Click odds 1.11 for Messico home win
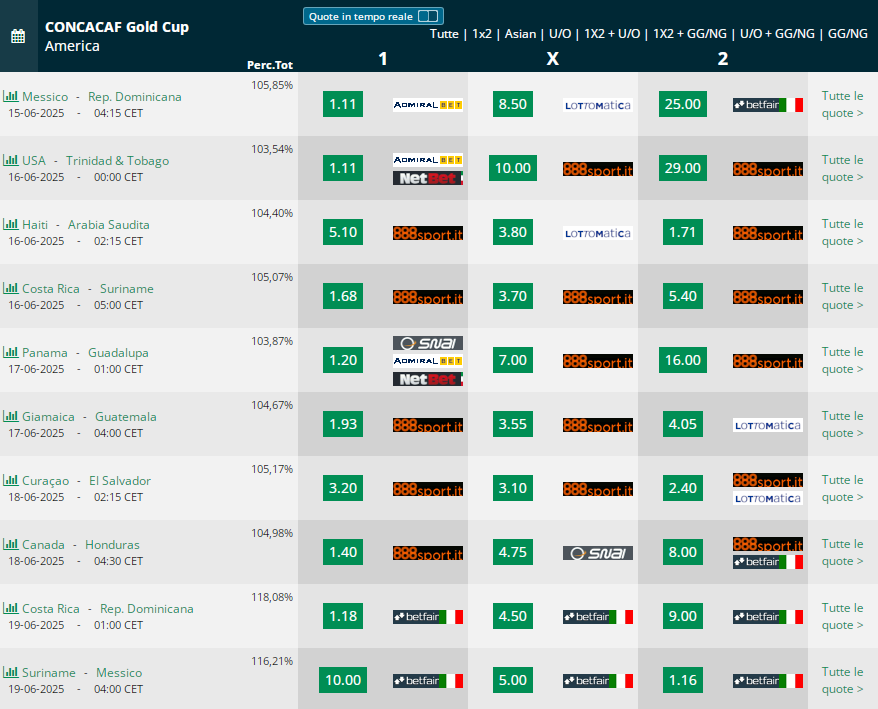 pos(343,104)
